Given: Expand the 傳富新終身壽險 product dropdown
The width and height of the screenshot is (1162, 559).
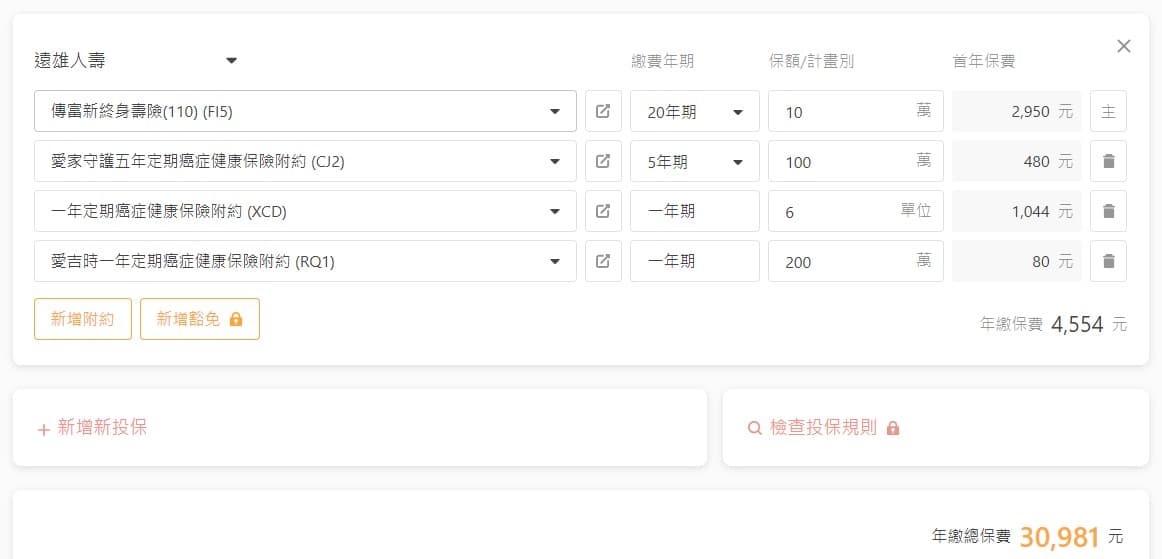Looking at the screenshot, I should click(555, 111).
